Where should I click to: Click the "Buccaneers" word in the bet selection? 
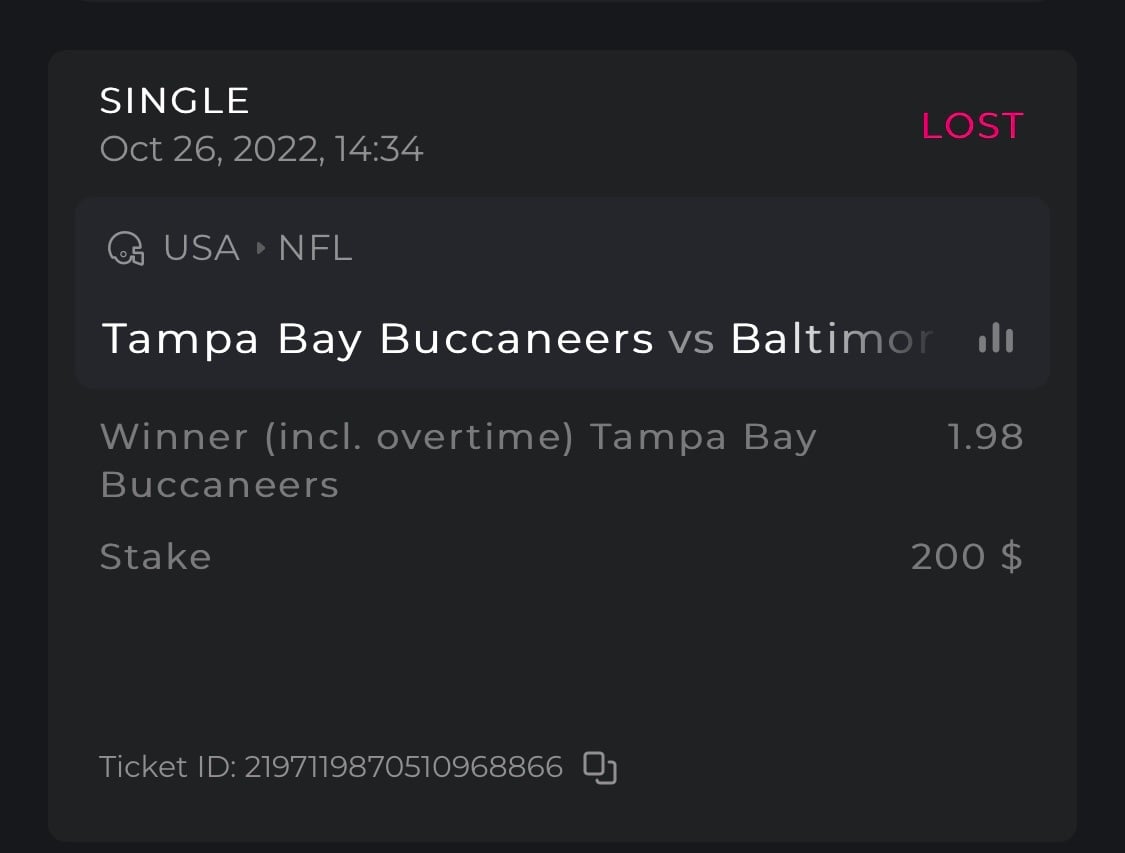[219, 485]
